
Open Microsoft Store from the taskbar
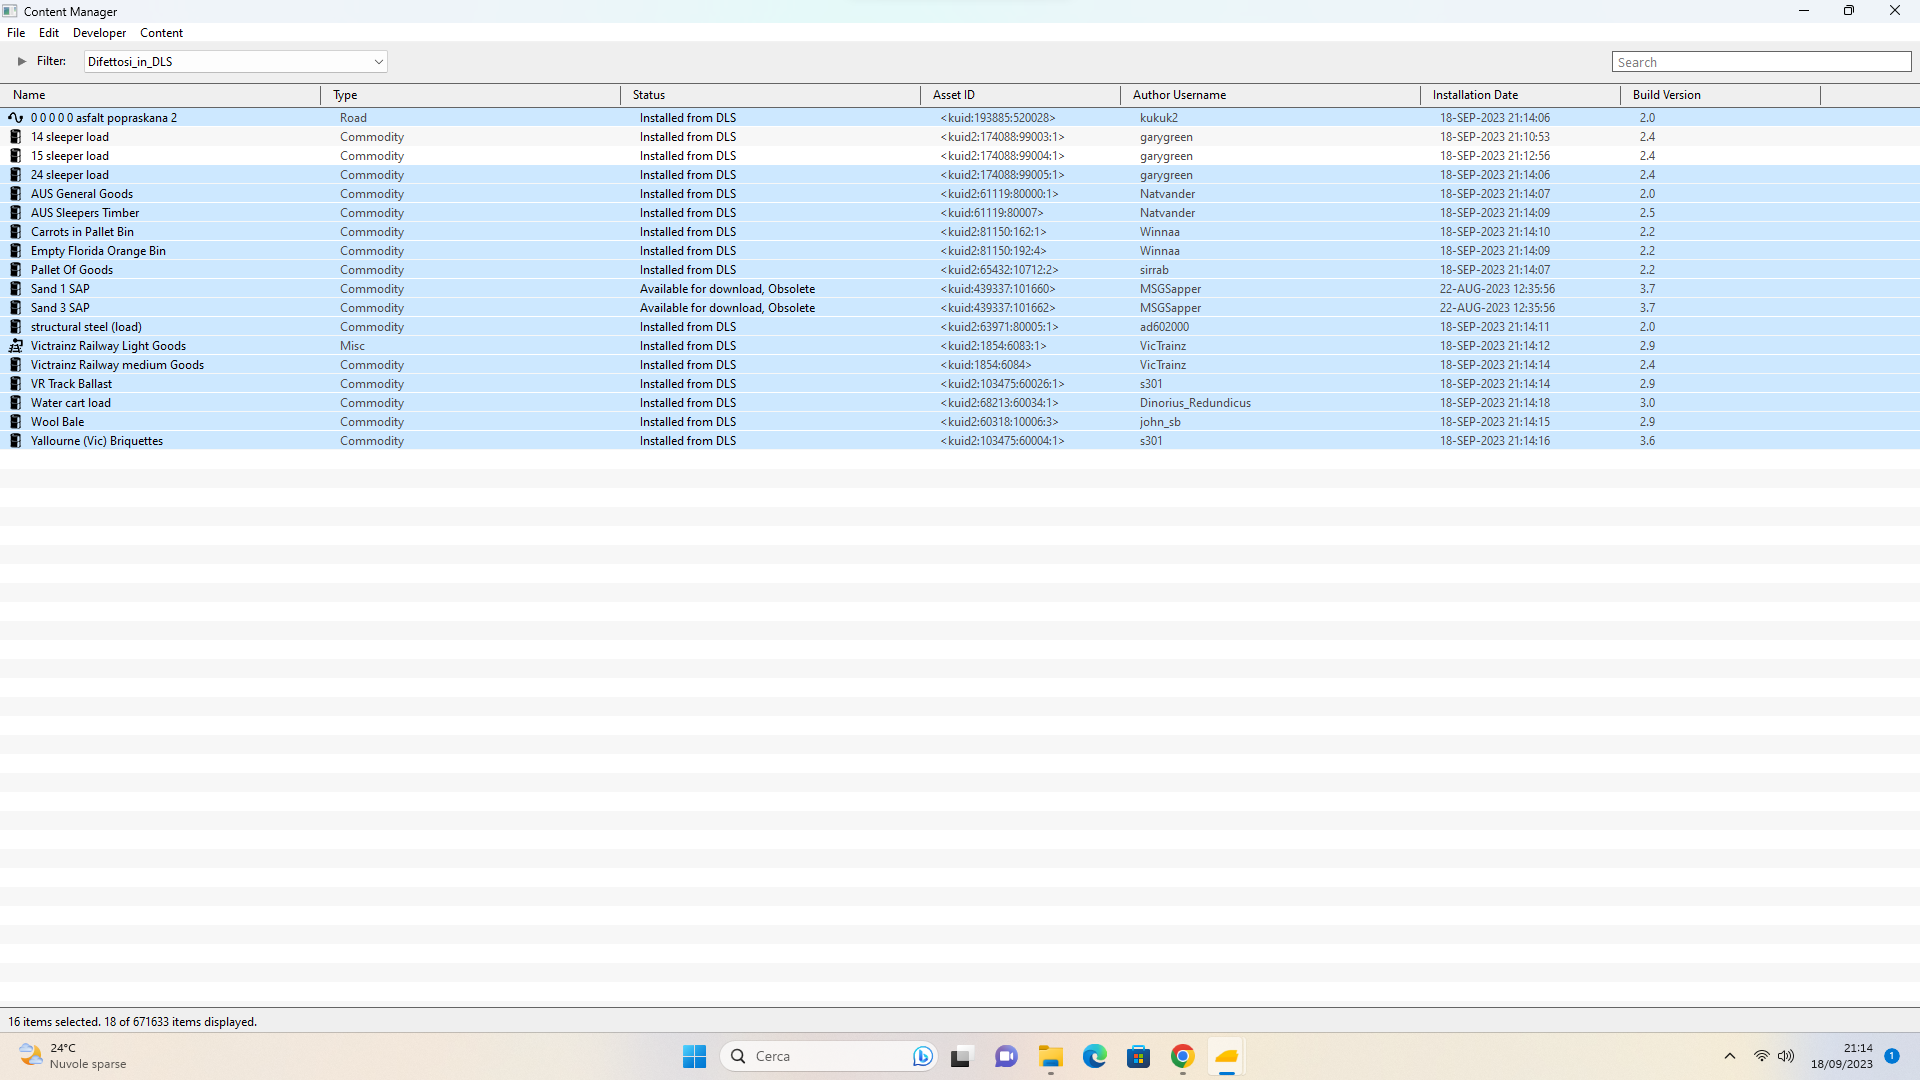(1138, 1056)
